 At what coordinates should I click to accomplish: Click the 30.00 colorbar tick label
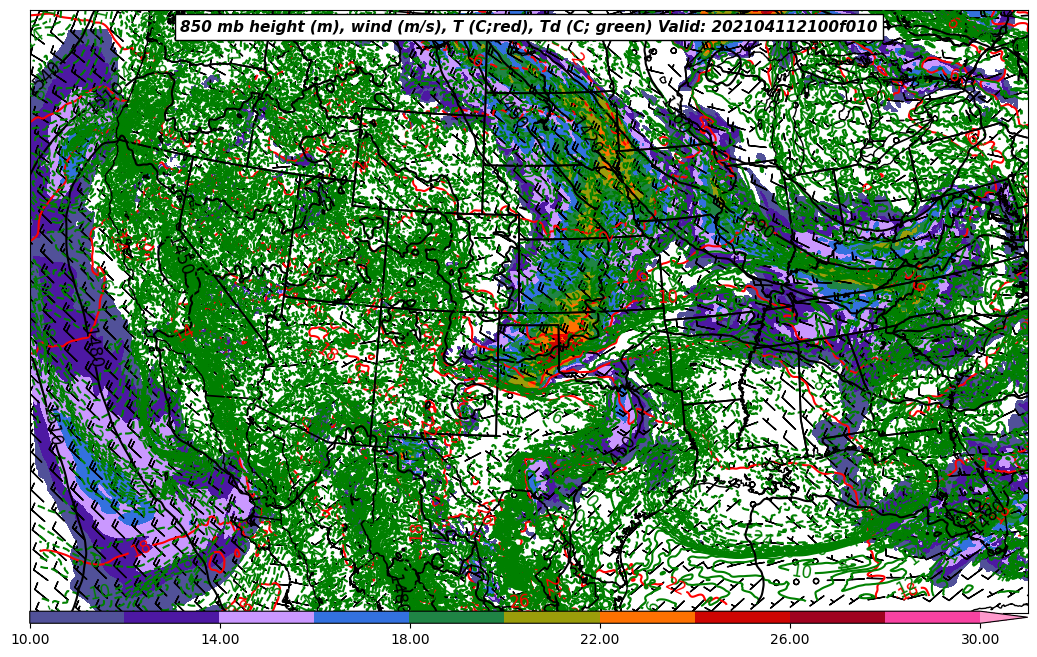[980, 638]
